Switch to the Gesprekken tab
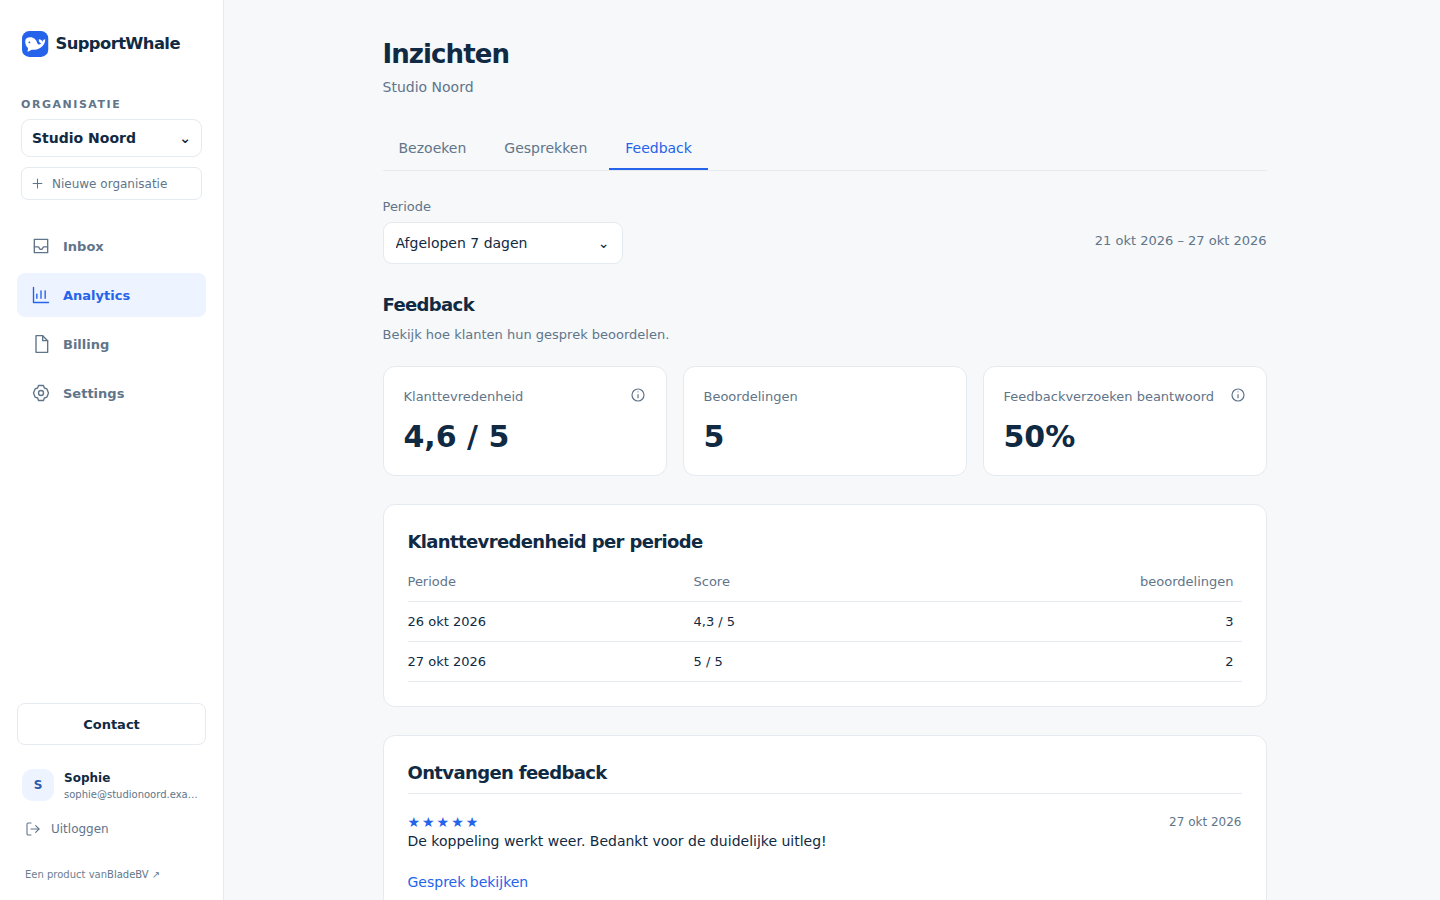The height and width of the screenshot is (900, 1440). click(x=545, y=148)
